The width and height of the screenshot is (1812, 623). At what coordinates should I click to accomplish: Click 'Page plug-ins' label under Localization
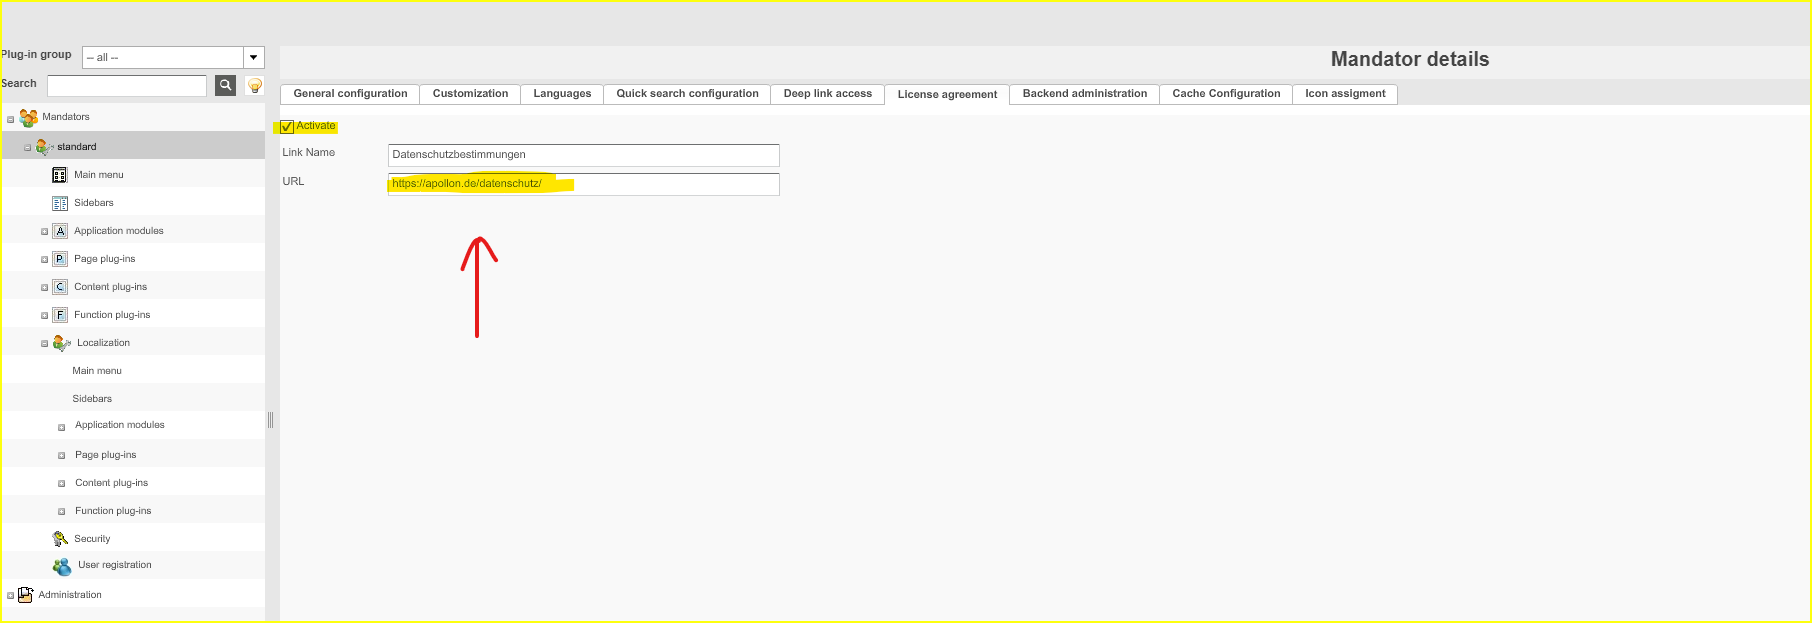(106, 455)
